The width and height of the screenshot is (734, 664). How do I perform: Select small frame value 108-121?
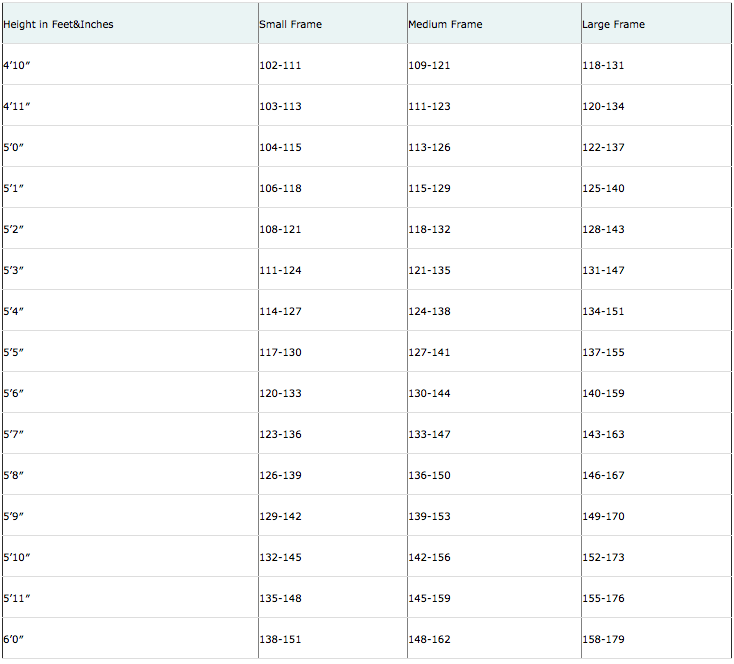tap(280, 229)
